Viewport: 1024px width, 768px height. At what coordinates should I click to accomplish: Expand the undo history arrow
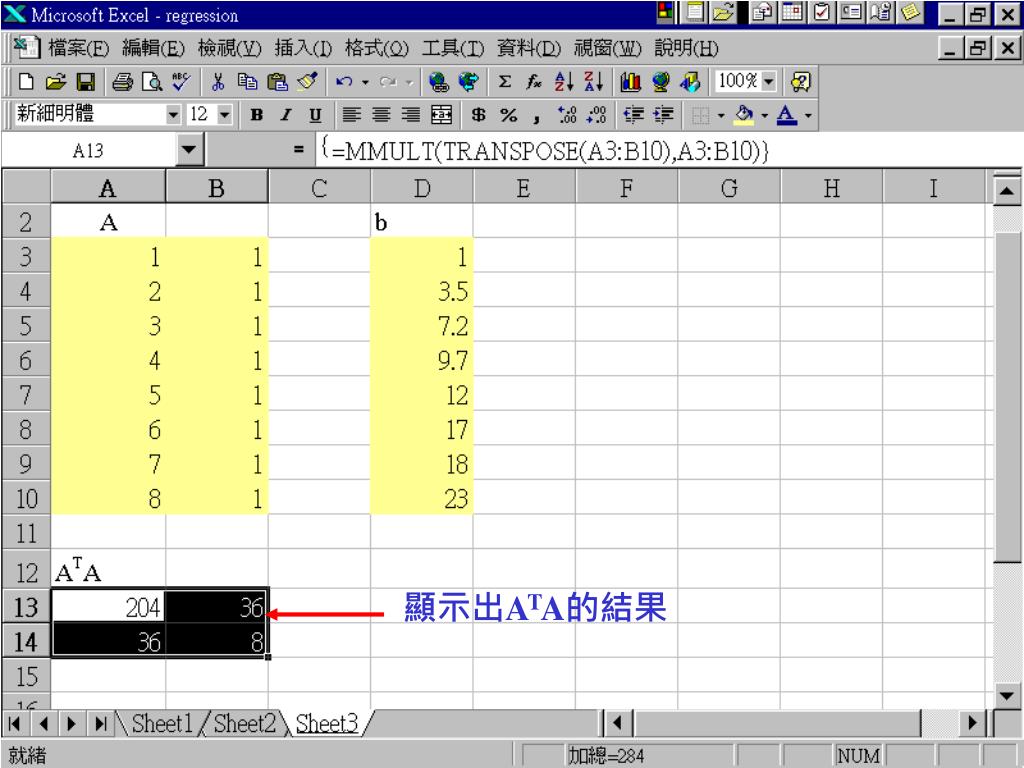pos(365,82)
